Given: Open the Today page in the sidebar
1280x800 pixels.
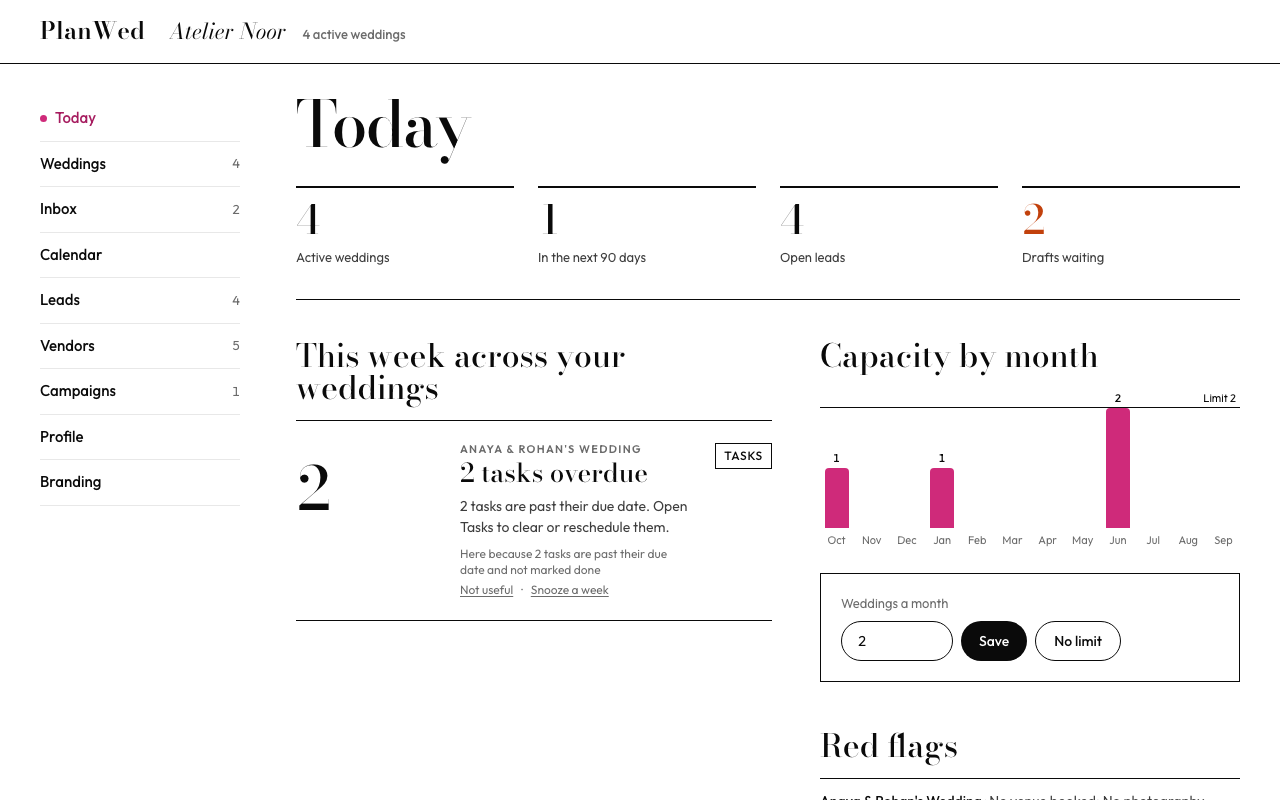Looking at the screenshot, I should [140, 118].
